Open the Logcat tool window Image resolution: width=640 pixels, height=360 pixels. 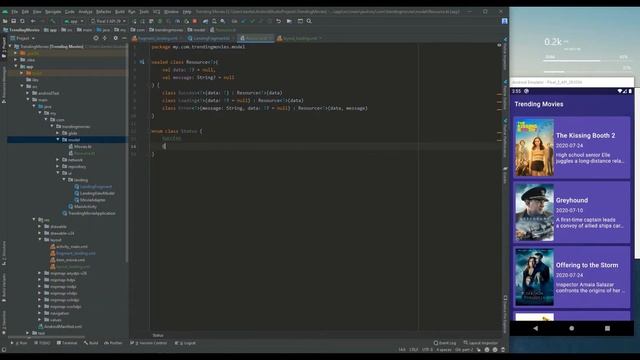pyautogui.click(x=185, y=343)
